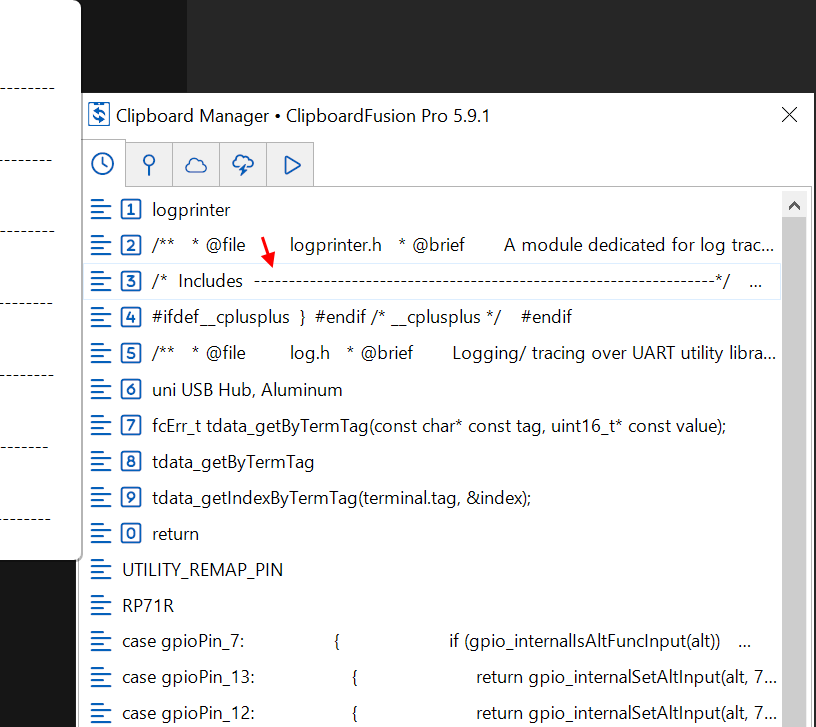Click hotkey number 0 badge
The width and height of the screenshot is (816, 727).
pos(131,534)
